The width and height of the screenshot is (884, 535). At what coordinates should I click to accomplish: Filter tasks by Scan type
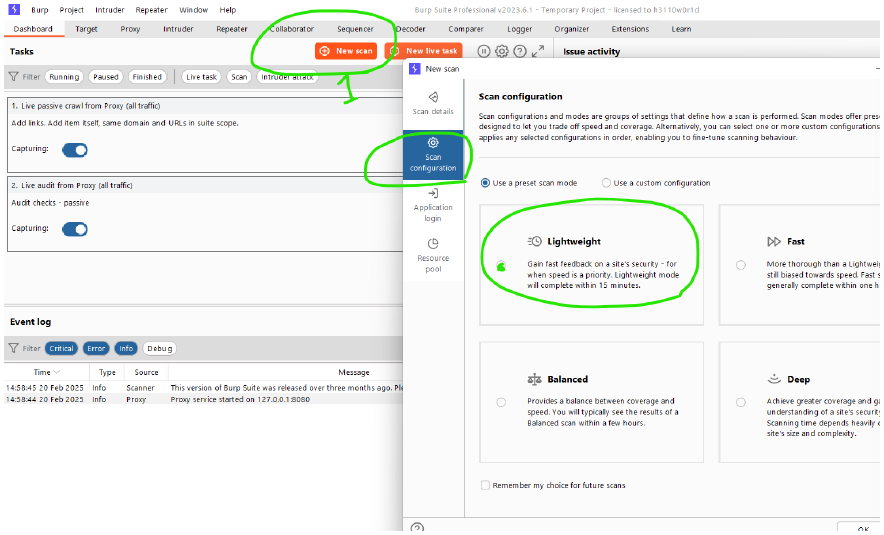tap(239, 77)
